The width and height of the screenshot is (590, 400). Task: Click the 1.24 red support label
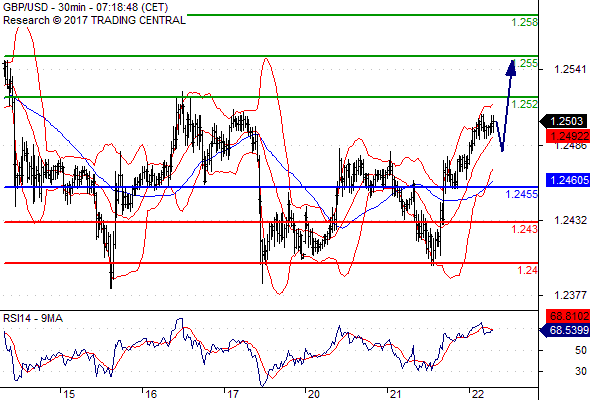528,270
